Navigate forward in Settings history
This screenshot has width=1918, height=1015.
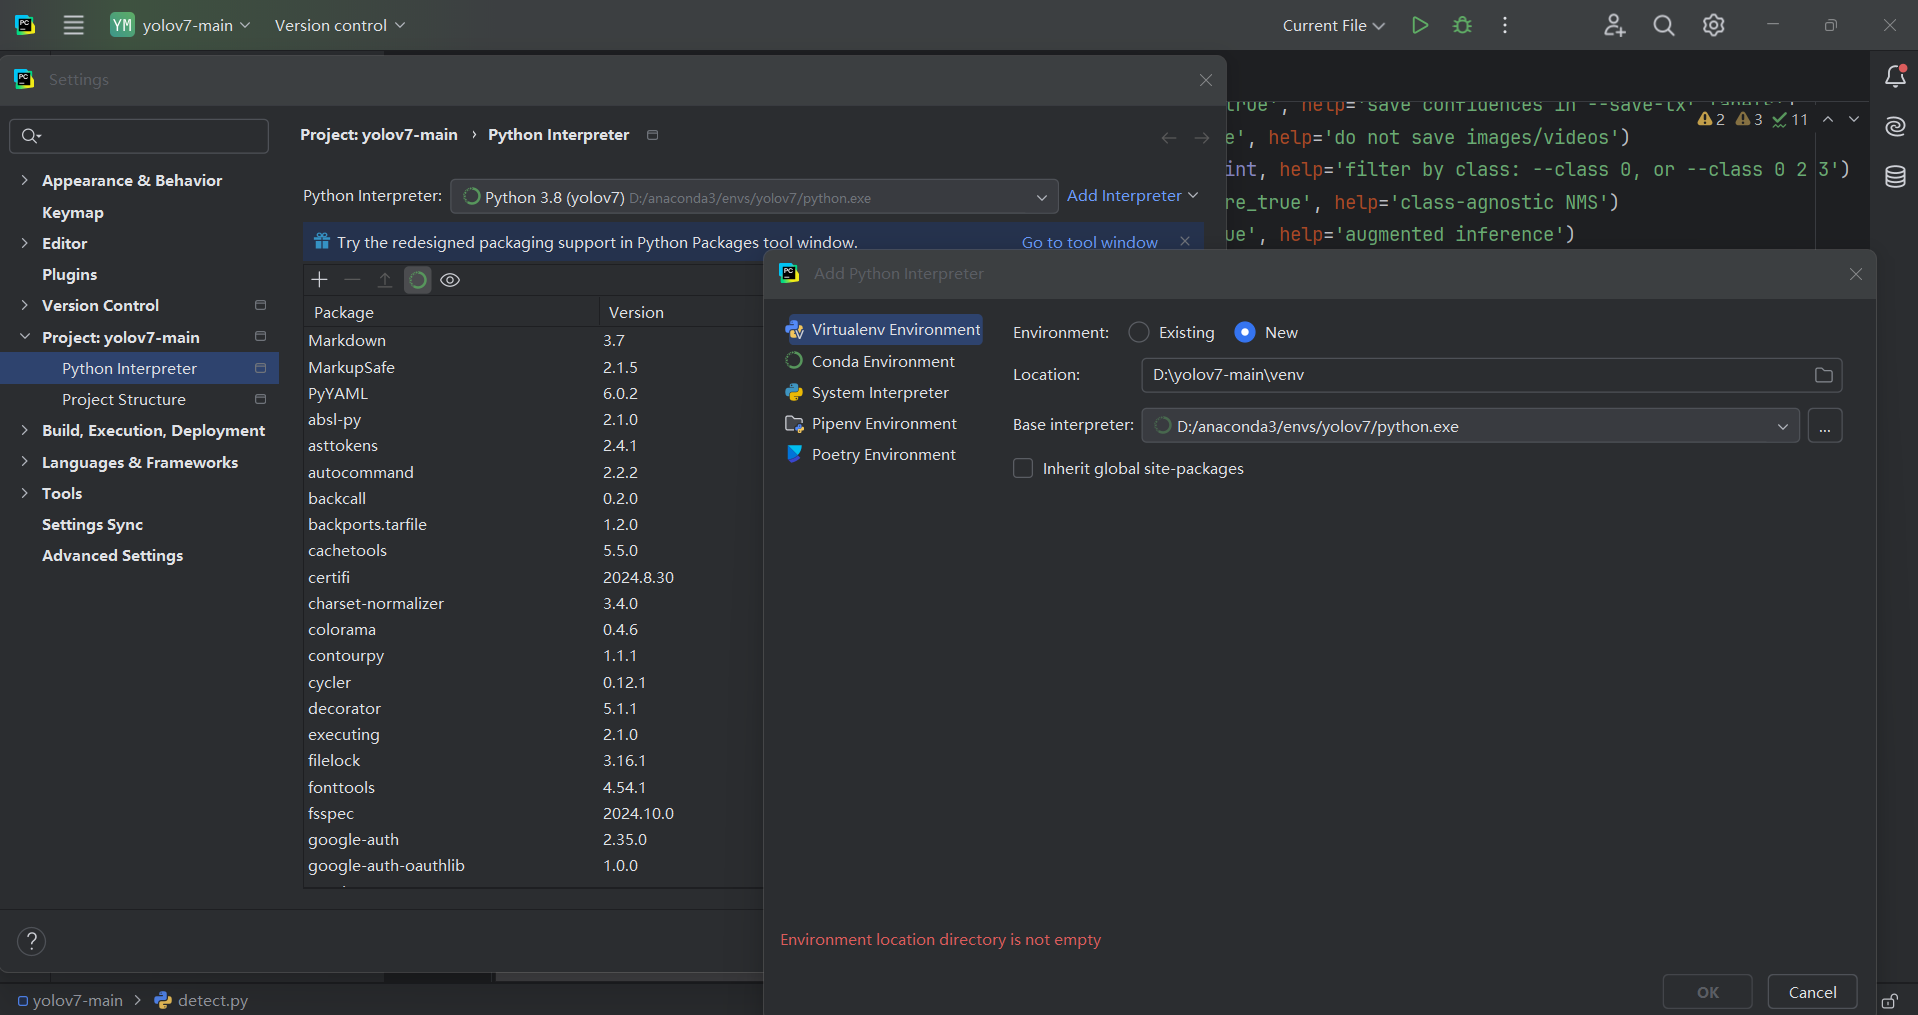pos(1202,138)
